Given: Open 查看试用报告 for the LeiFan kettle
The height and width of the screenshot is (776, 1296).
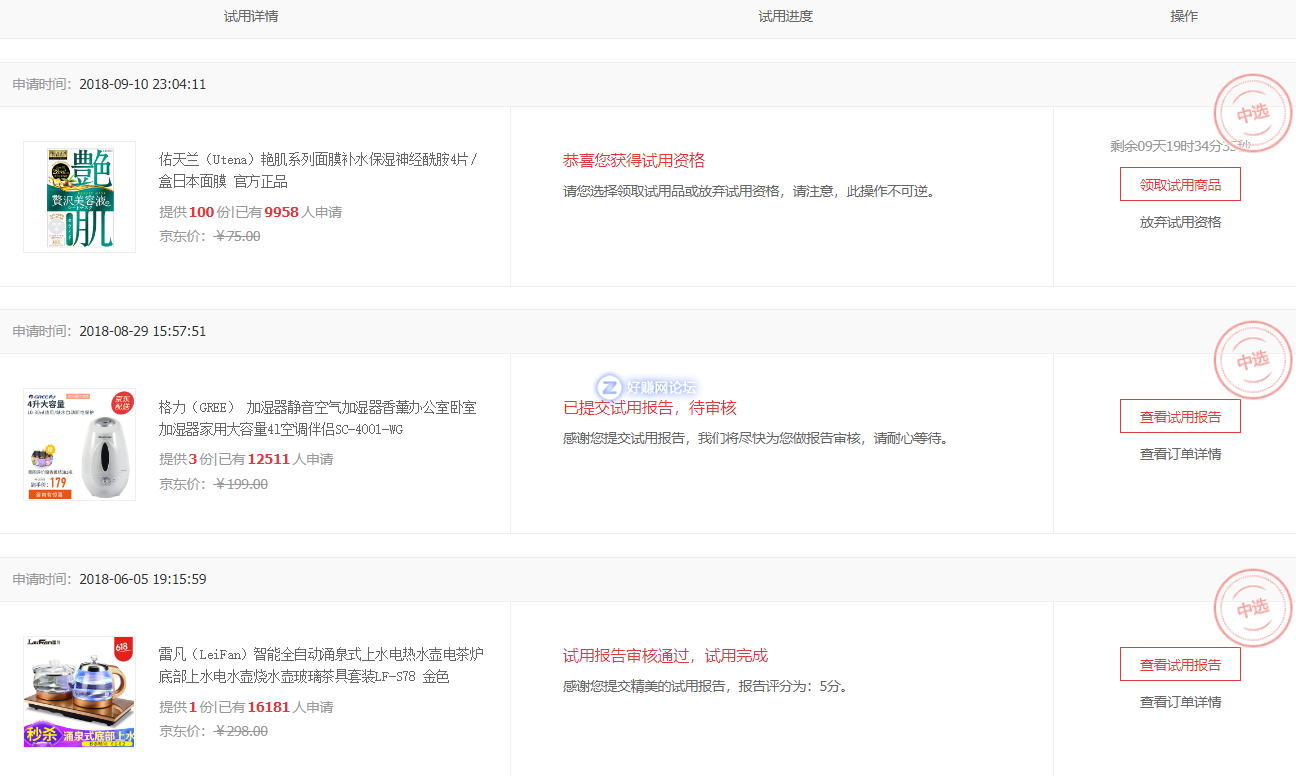Looking at the screenshot, I should [1180, 664].
